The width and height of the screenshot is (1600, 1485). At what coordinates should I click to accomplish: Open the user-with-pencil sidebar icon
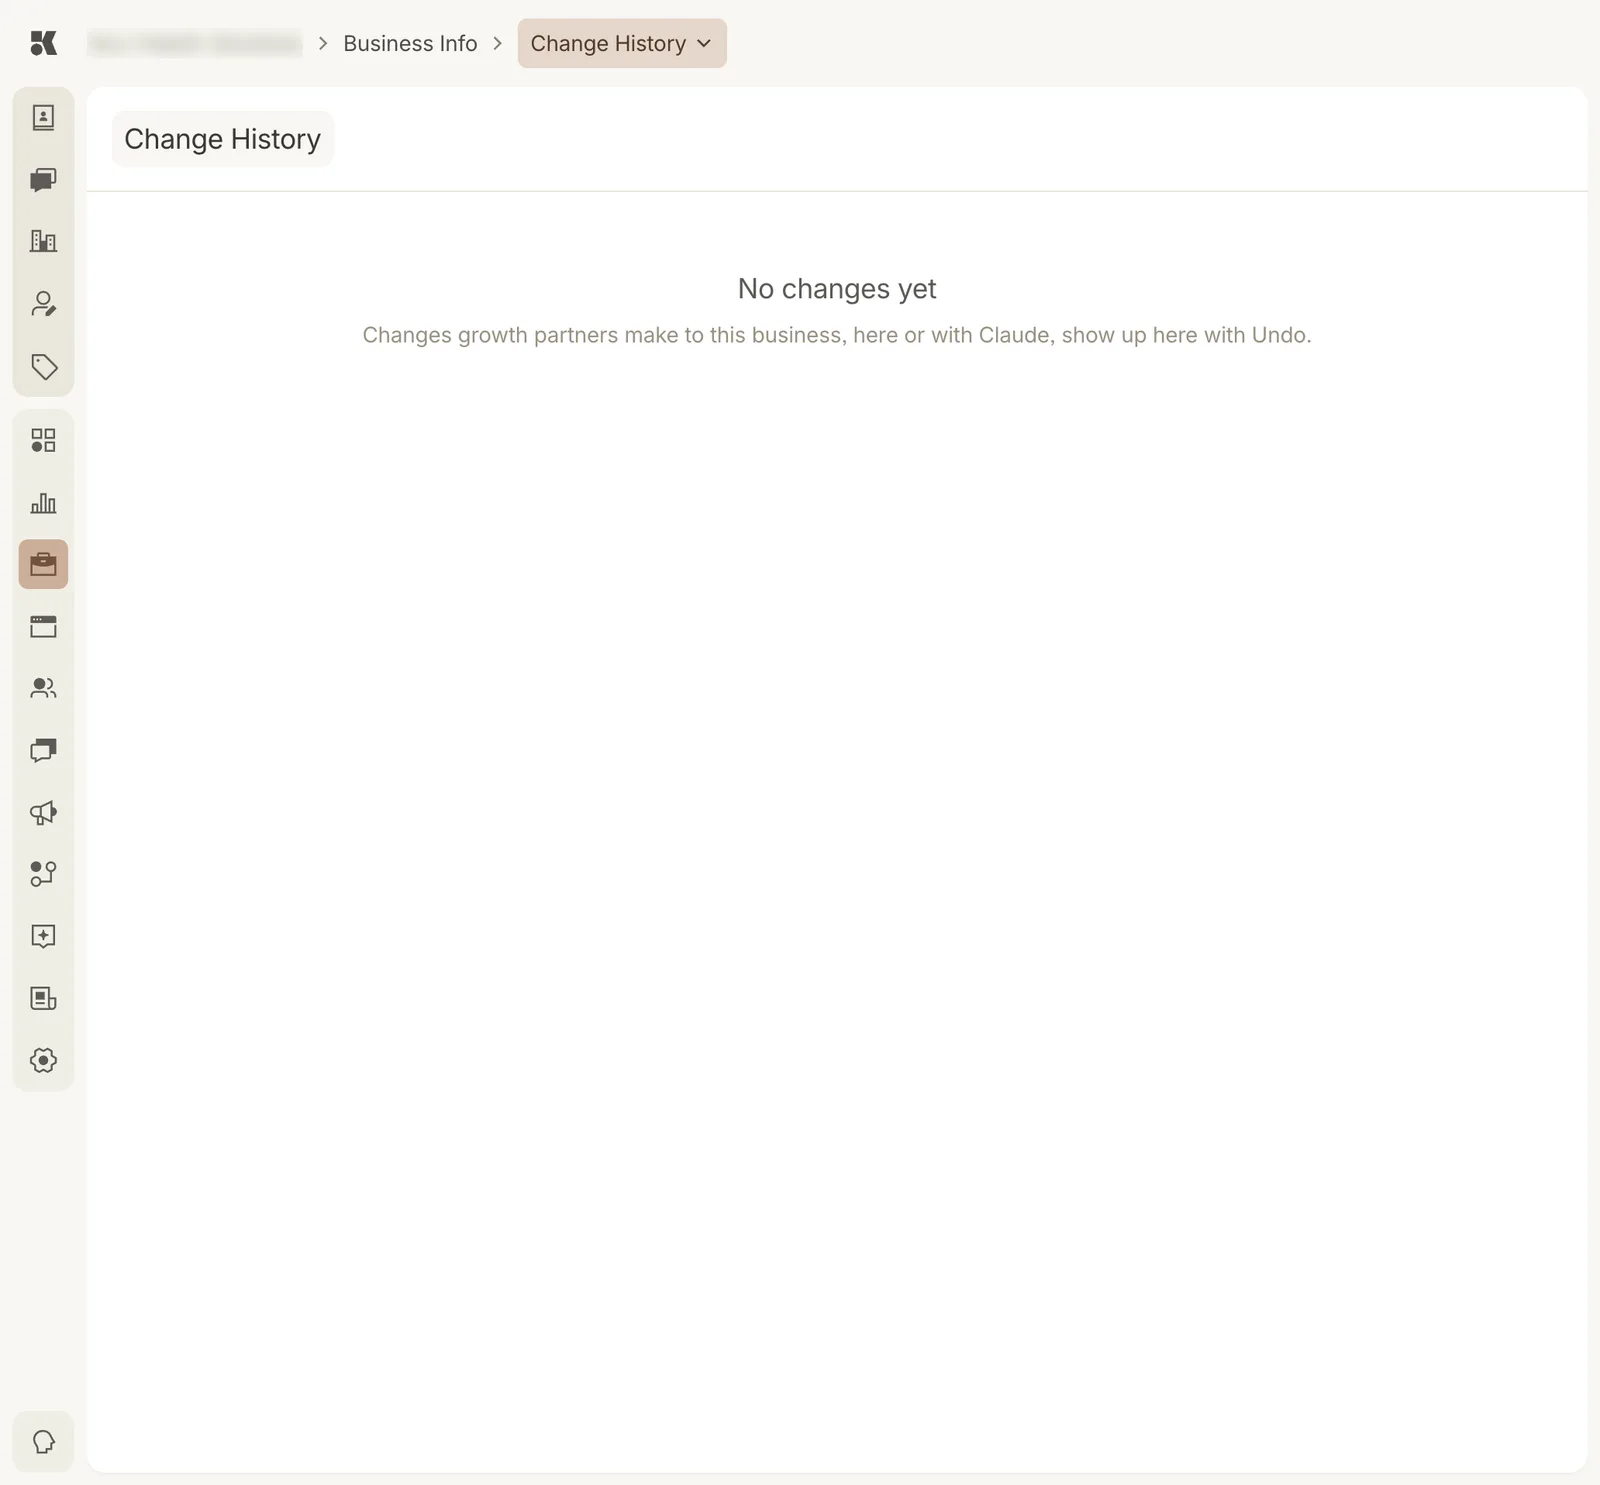(x=43, y=304)
